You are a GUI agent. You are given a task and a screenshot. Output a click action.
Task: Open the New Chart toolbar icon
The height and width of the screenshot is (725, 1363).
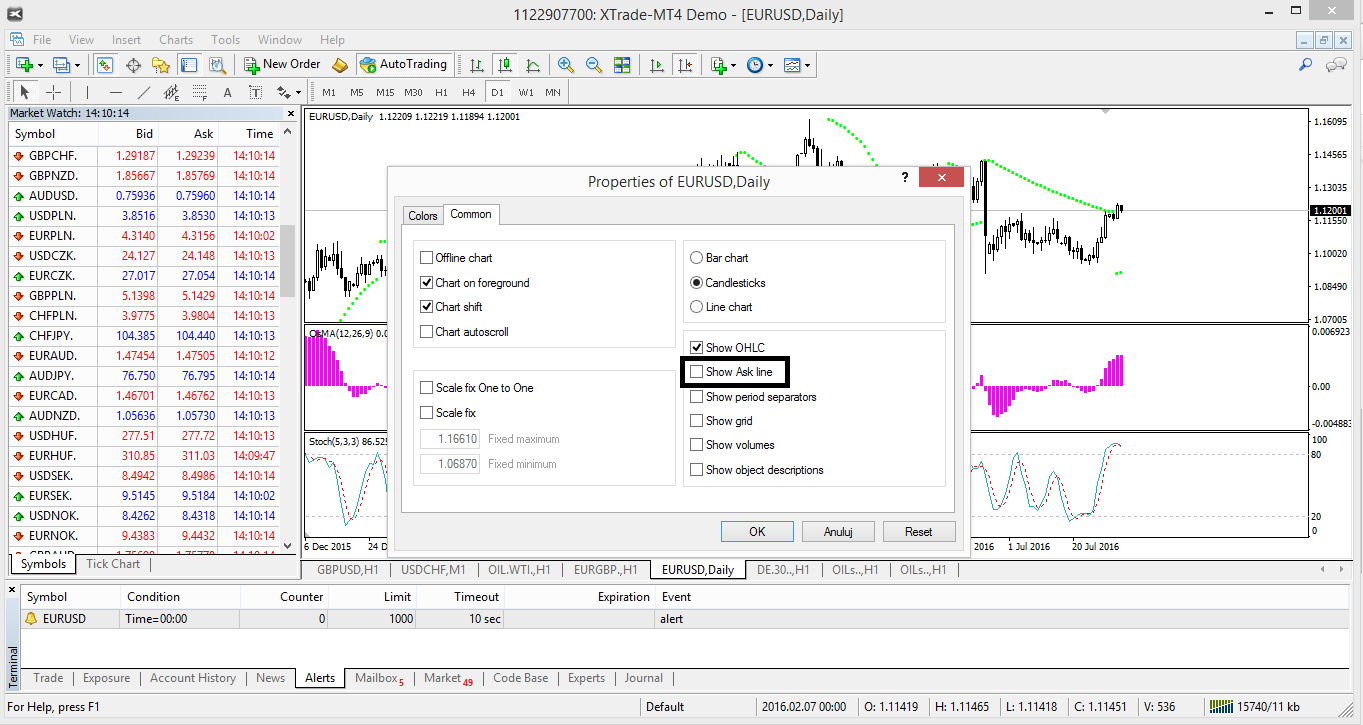pos(24,65)
